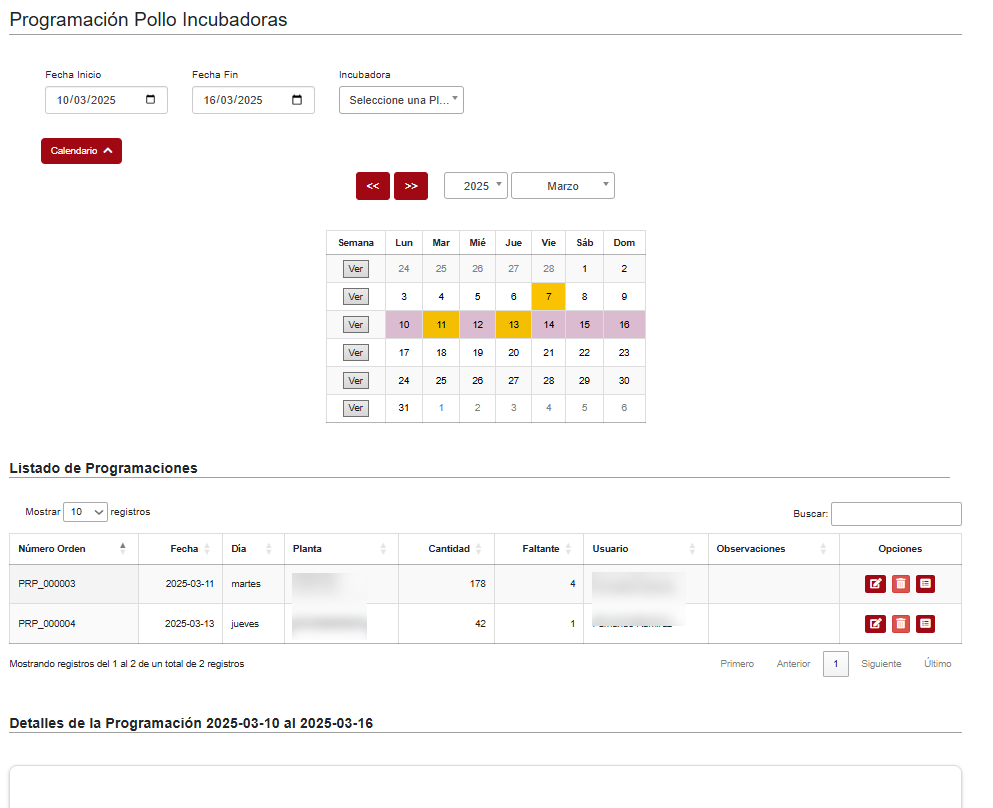Select pagination page 1

tap(836, 664)
